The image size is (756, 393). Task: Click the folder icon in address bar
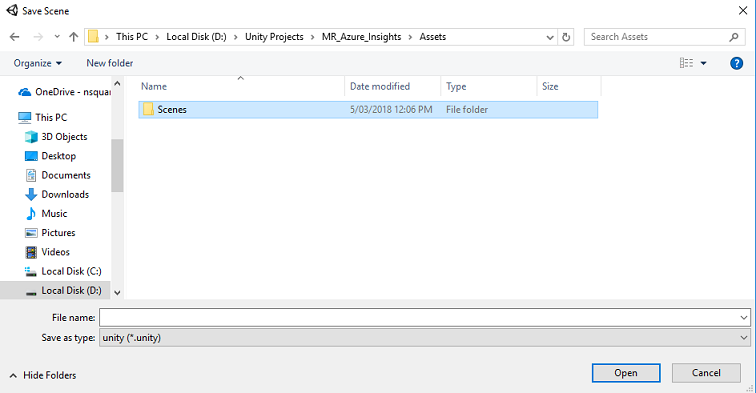(x=94, y=37)
